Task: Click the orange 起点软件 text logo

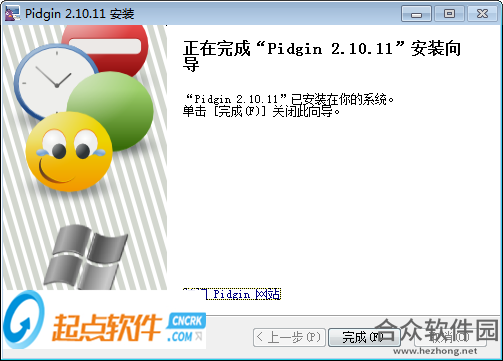Action: (107, 328)
